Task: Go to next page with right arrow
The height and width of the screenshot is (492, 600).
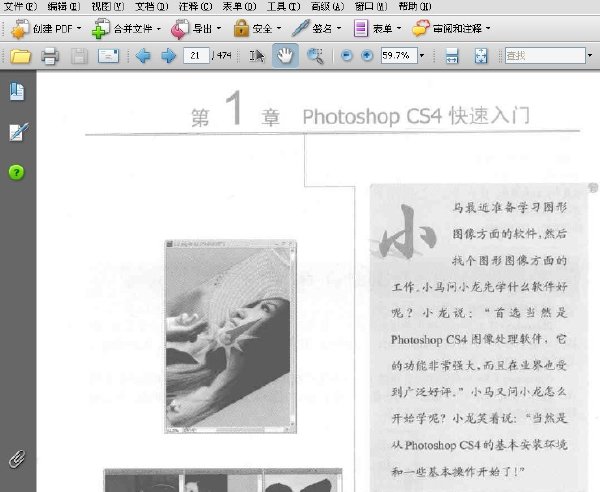Action: coord(168,56)
